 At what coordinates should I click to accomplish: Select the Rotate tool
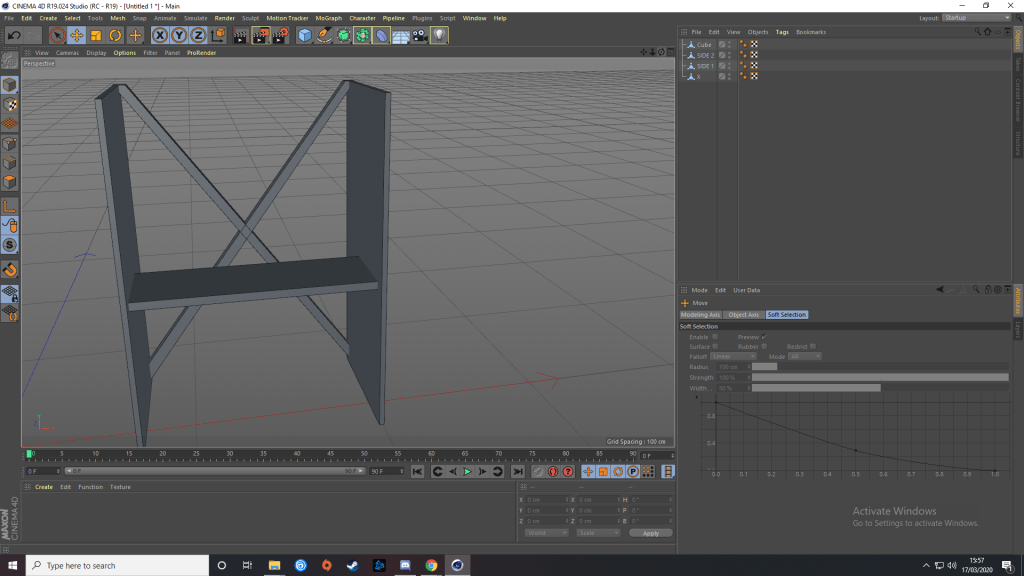pos(115,36)
